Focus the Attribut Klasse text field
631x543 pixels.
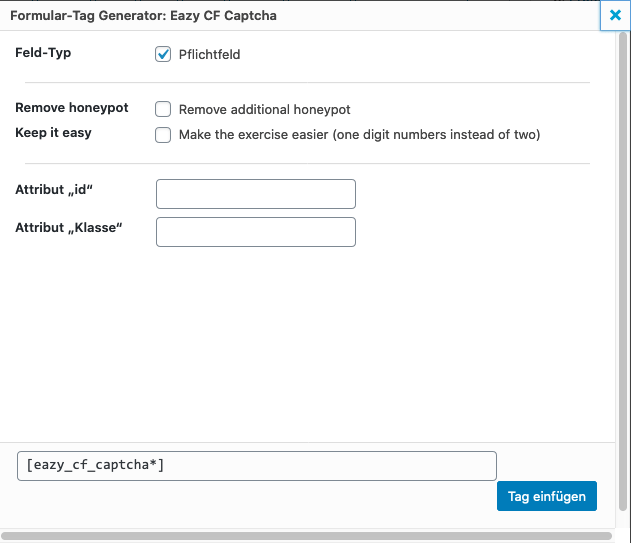pyautogui.click(x=256, y=232)
